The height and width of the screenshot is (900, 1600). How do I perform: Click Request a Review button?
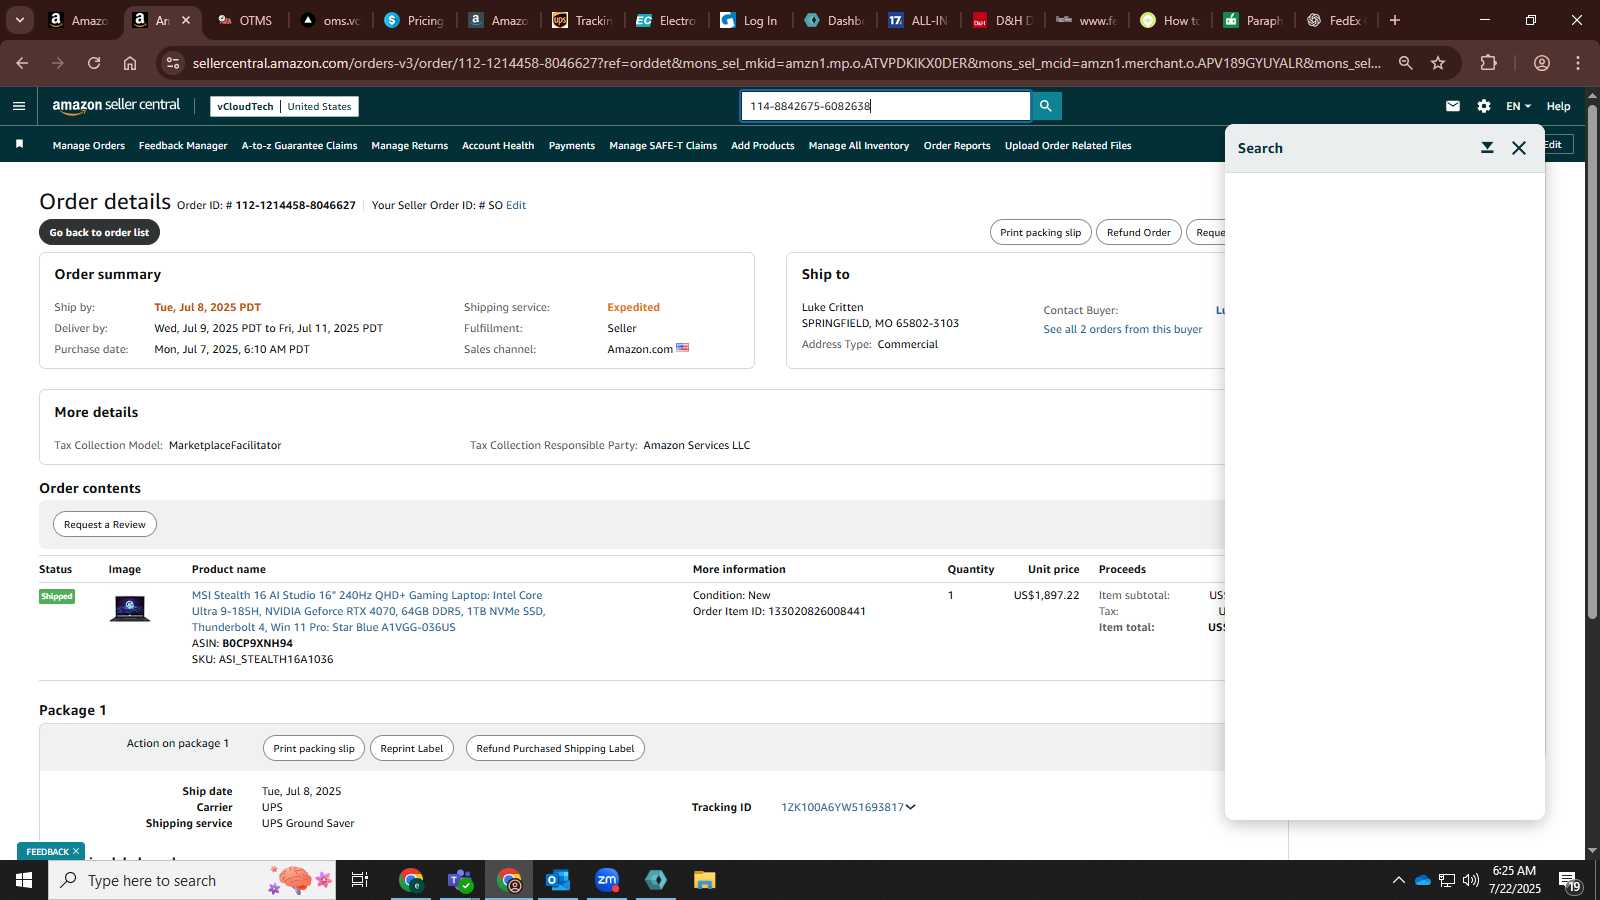click(105, 524)
